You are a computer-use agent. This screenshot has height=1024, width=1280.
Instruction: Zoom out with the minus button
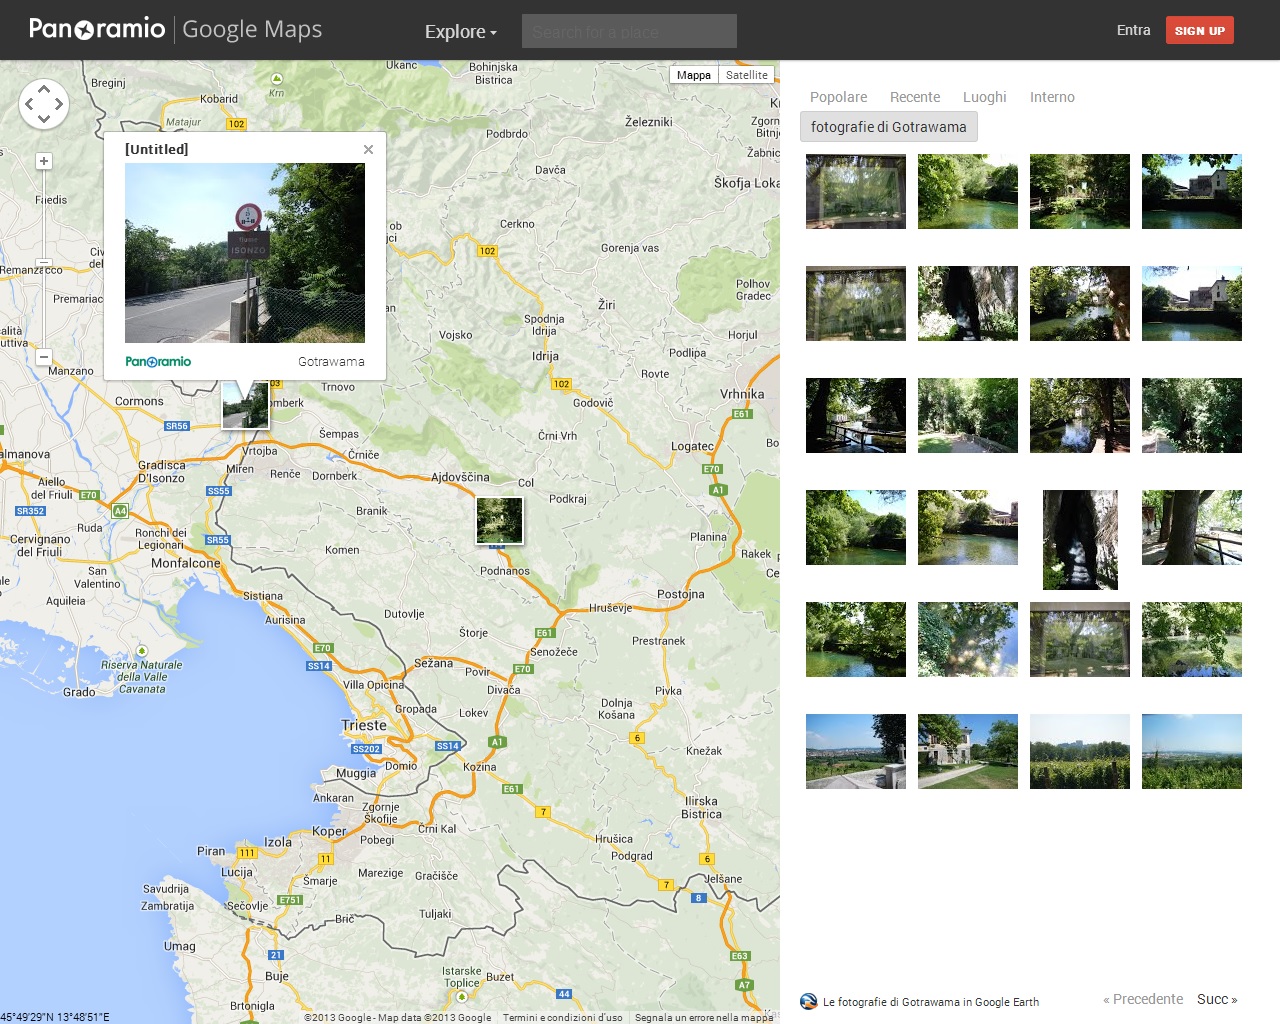pos(43,356)
